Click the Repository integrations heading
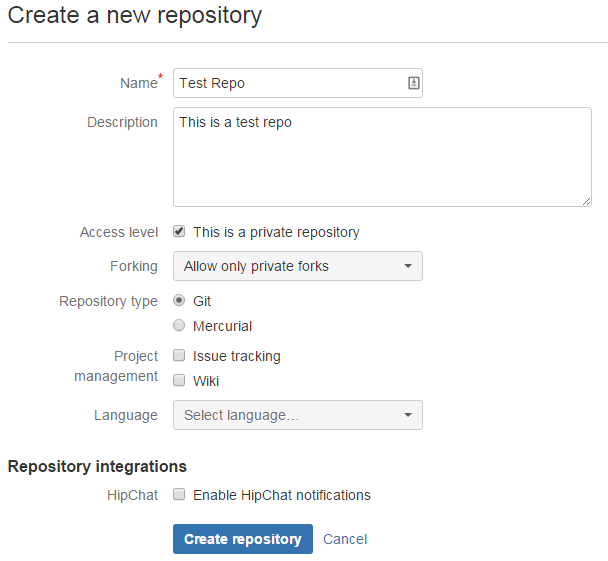This screenshot has width=608, height=561. [97, 466]
